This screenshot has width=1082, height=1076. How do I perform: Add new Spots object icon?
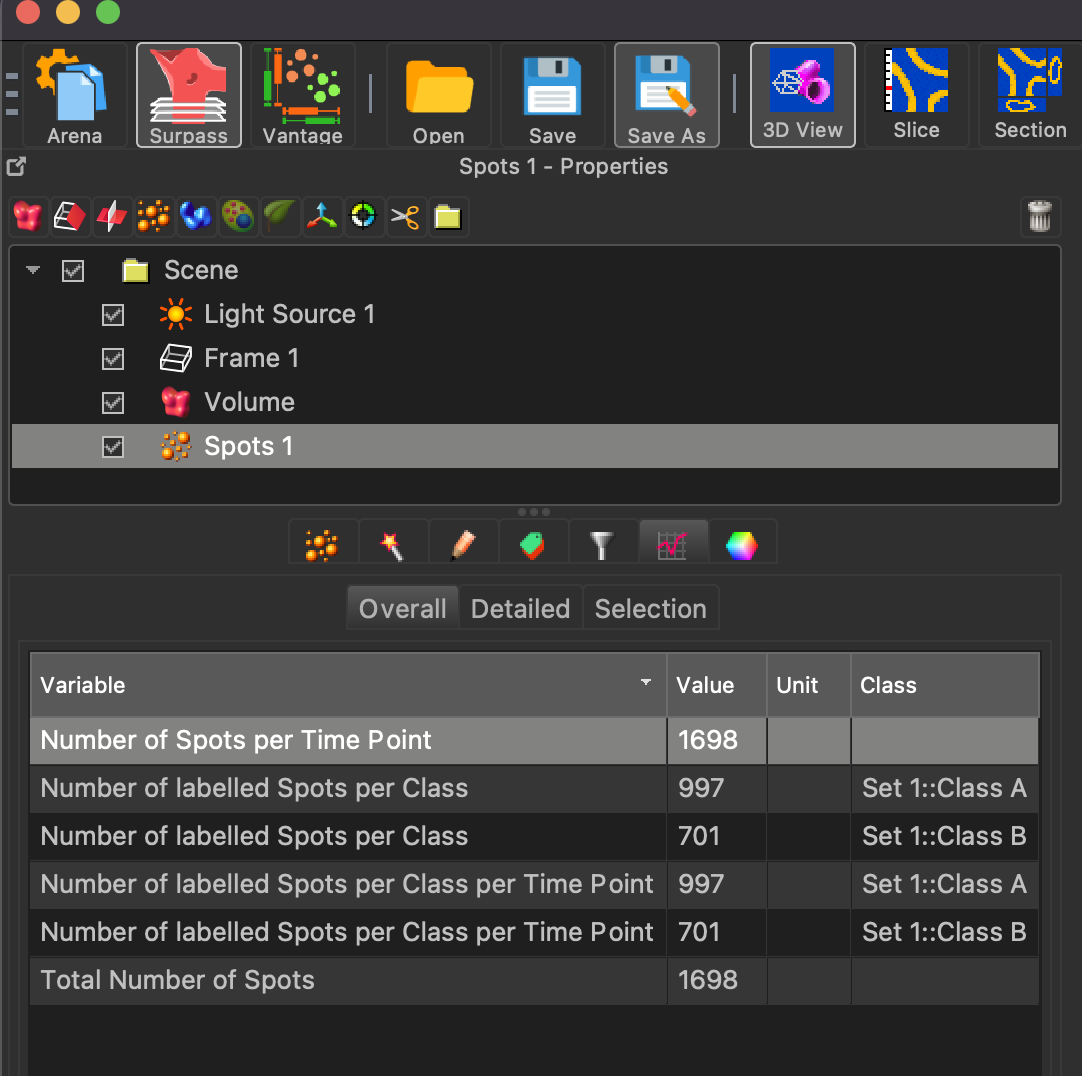pyautogui.click(x=154, y=217)
